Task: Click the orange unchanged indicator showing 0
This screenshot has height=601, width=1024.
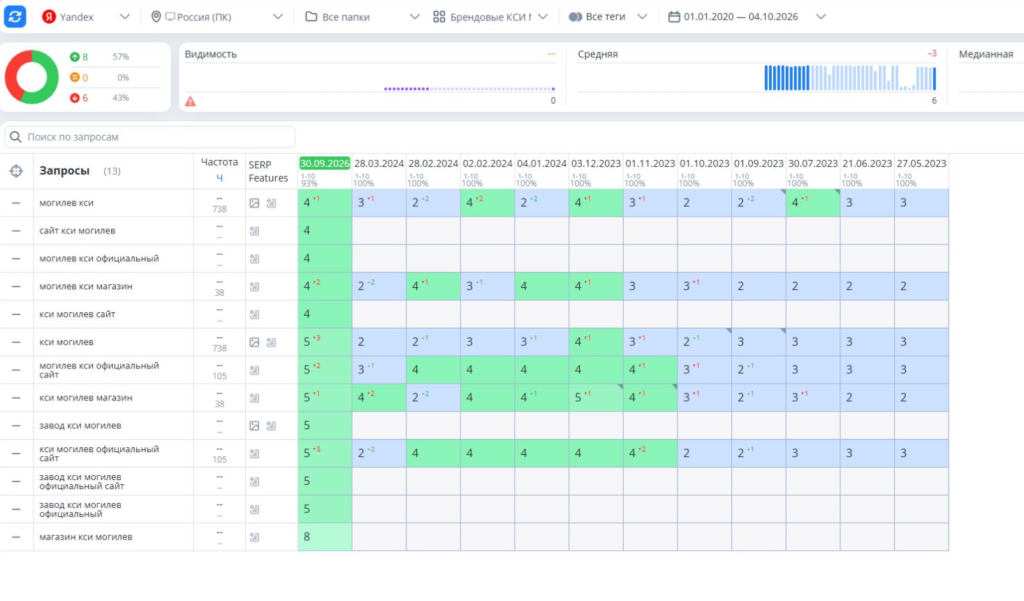Action: (x=74, y=78)
